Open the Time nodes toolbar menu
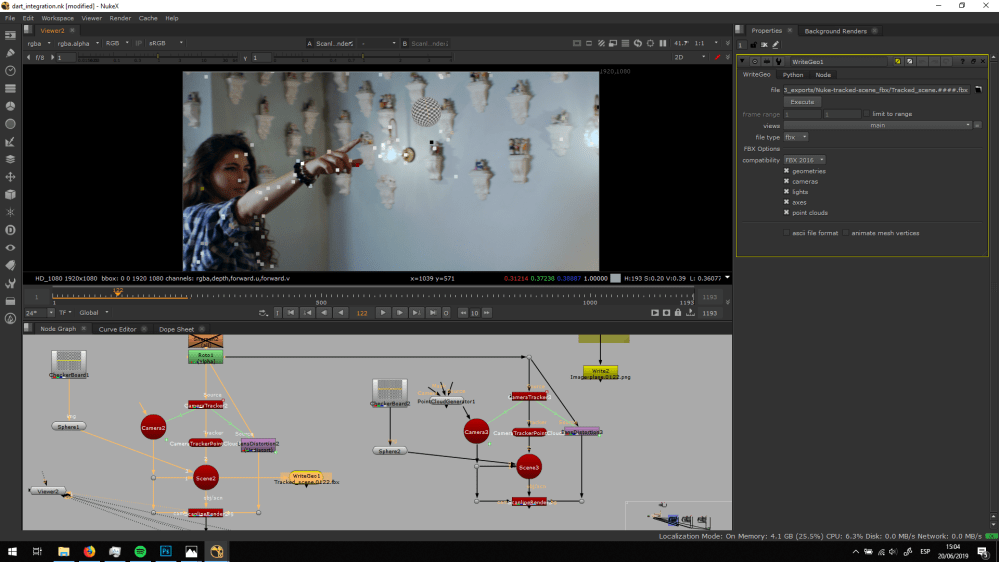Image resolution: width=999 pixels, height=562 pixels. [10, 71]
